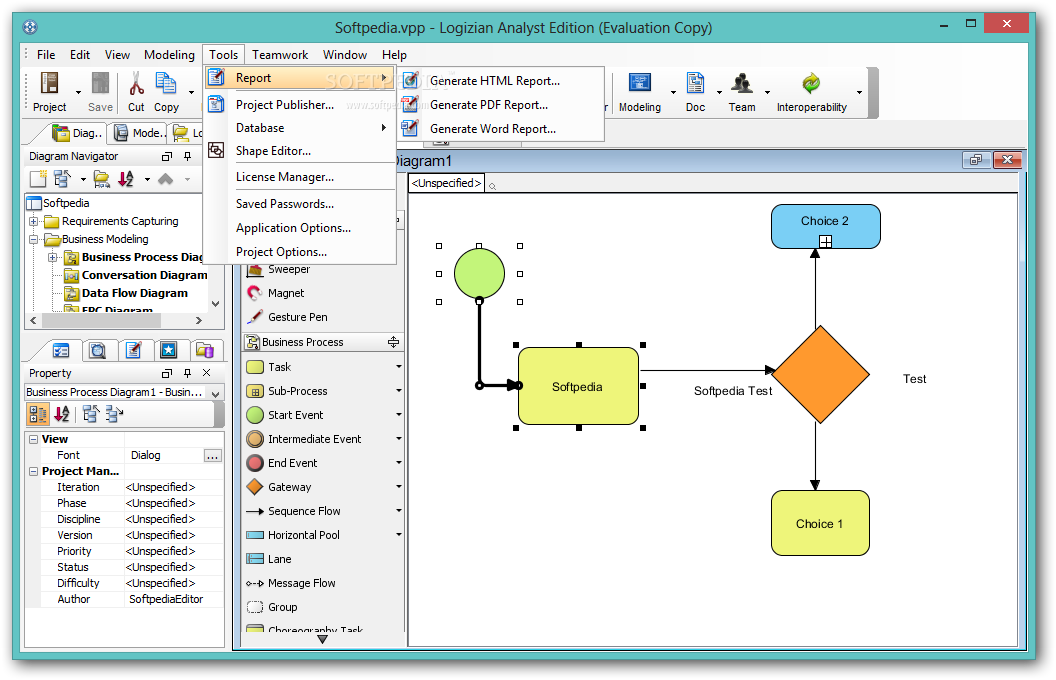Screen dimensions: 1056x680
Task: Open the Task tool dropdown arrow
Action: pos(399,367)
